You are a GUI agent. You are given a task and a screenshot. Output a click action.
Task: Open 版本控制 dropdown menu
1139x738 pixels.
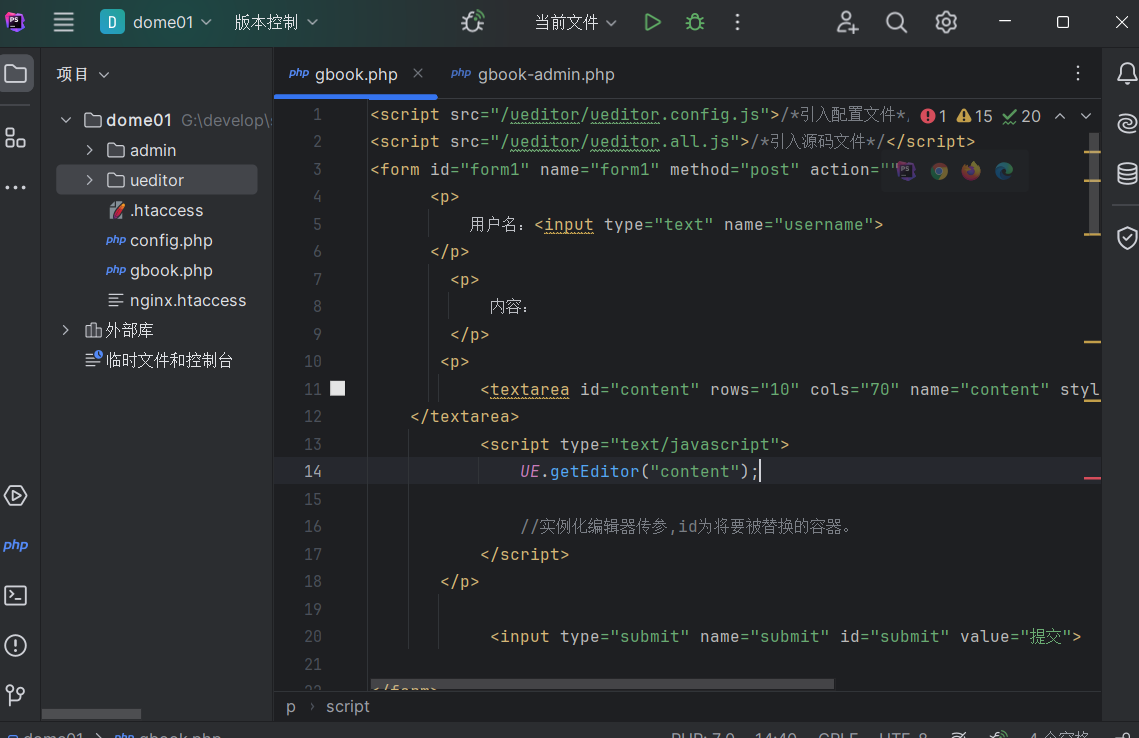pos(276,22)
